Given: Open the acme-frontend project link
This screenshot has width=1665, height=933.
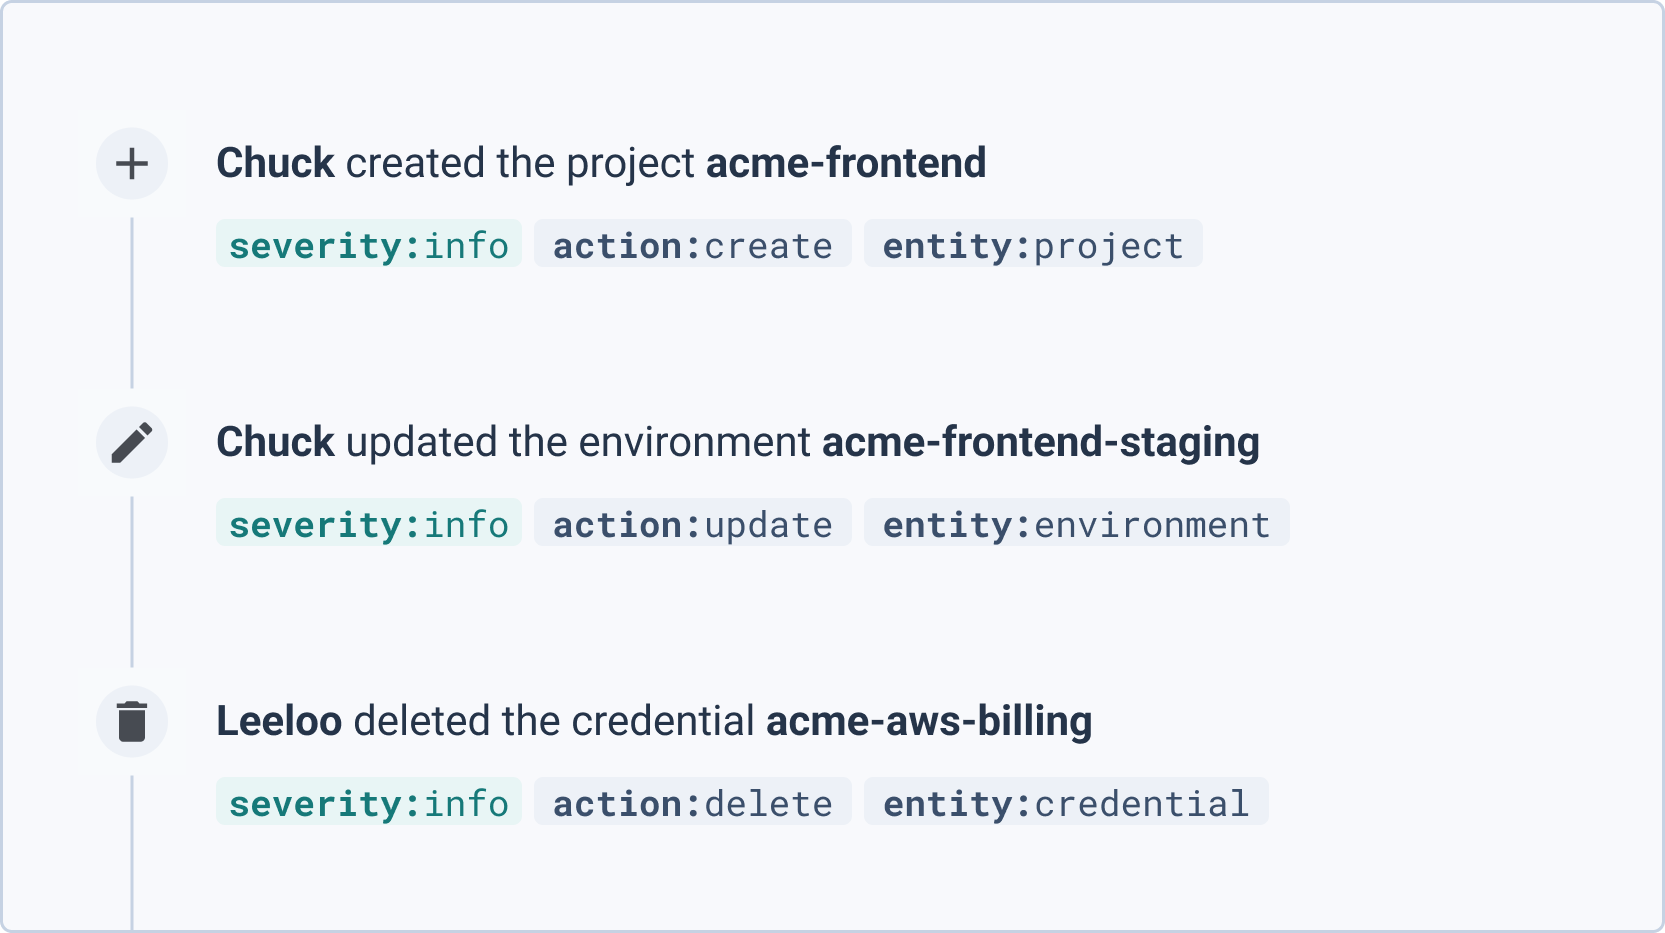Looking at the screenshot, I should (x=846, y=163).
